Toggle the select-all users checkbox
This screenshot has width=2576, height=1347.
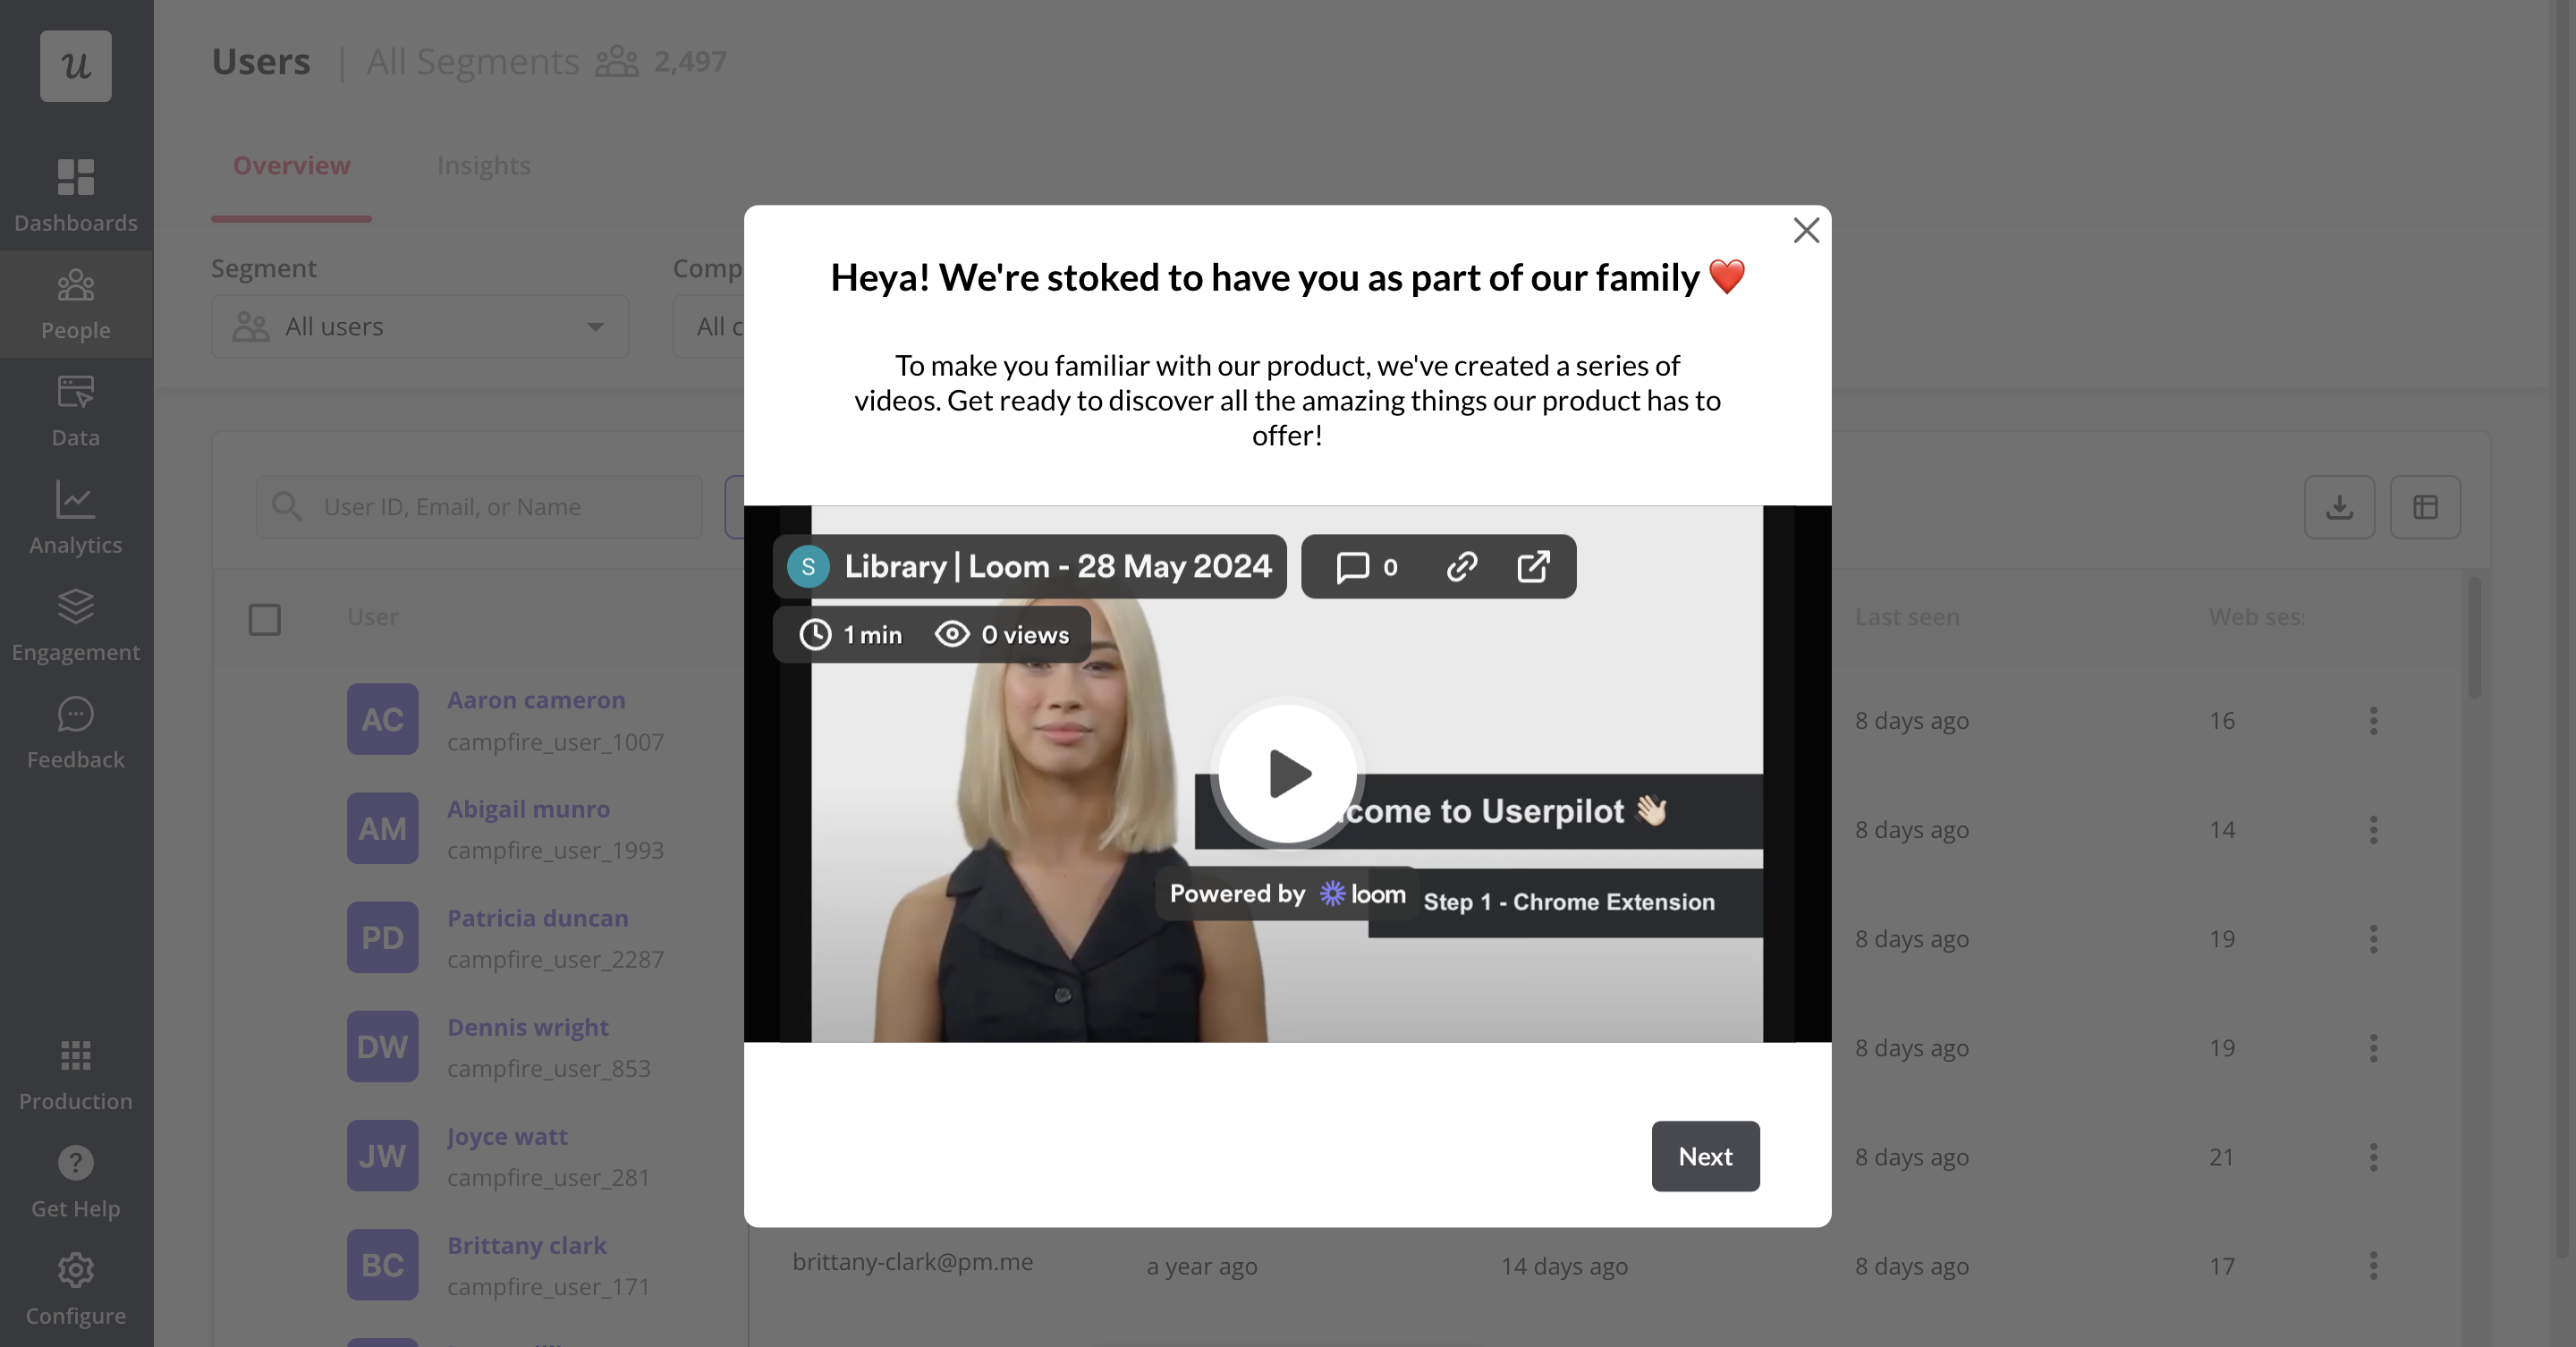point(264,618)
